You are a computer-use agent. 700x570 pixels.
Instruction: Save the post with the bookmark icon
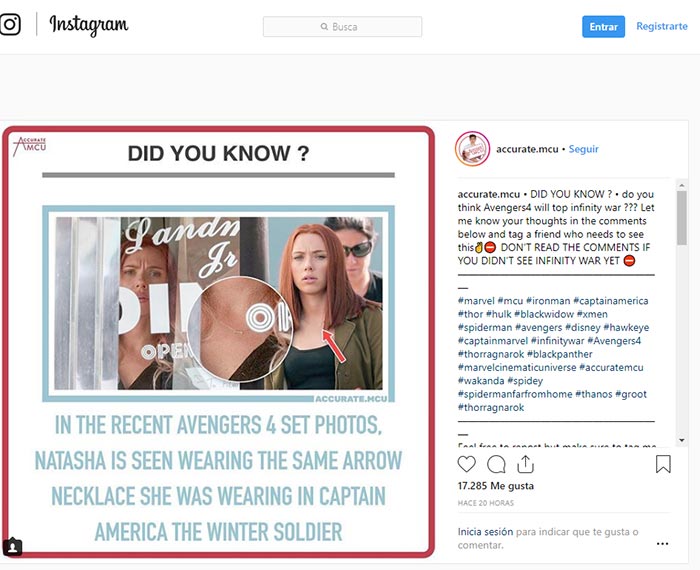pos(663,464)
